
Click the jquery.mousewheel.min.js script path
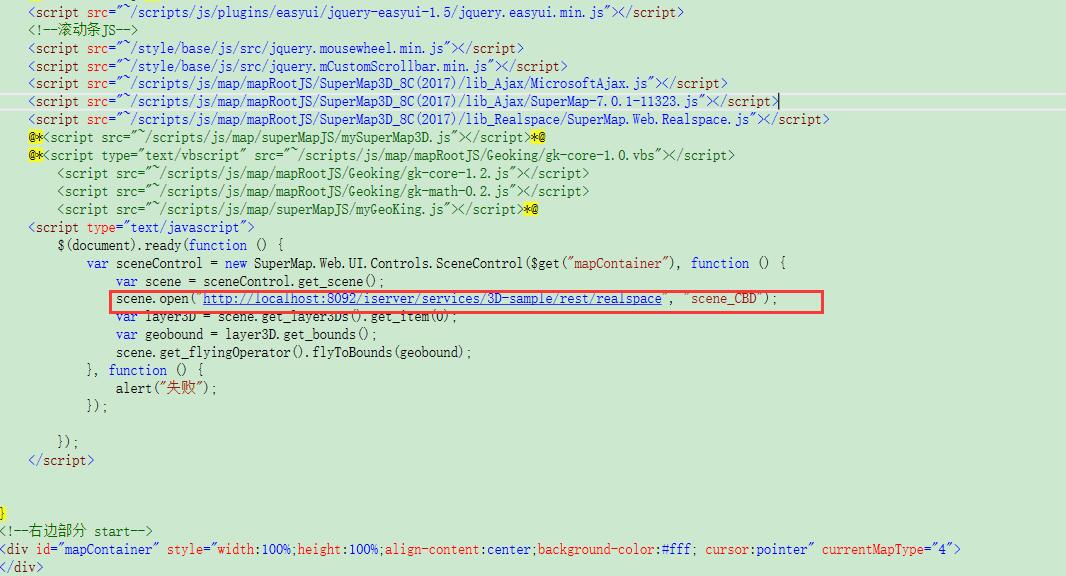[286, 48]
